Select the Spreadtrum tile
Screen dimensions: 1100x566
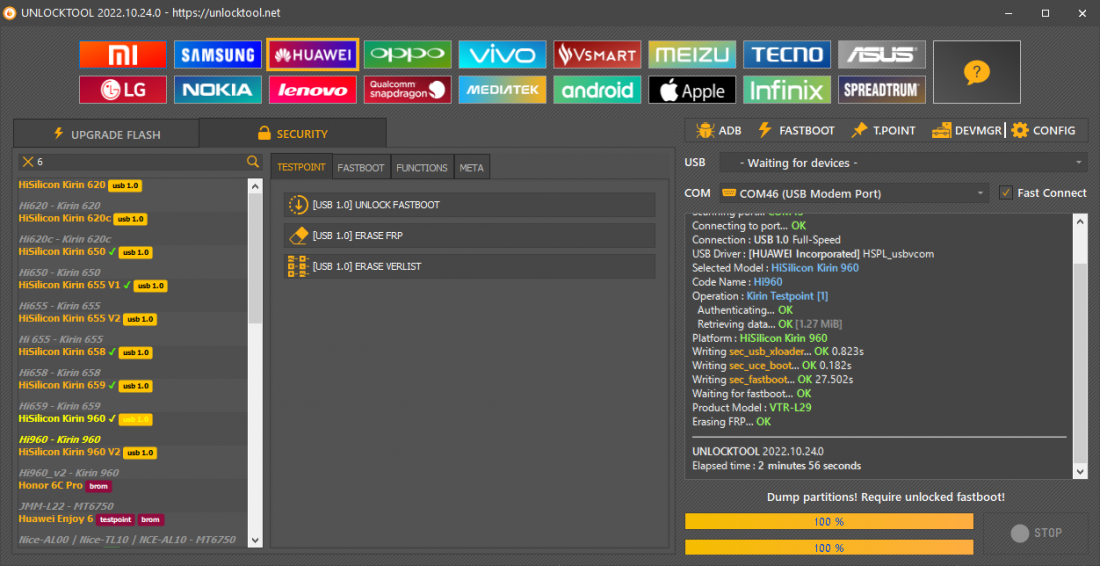point(881,90)
